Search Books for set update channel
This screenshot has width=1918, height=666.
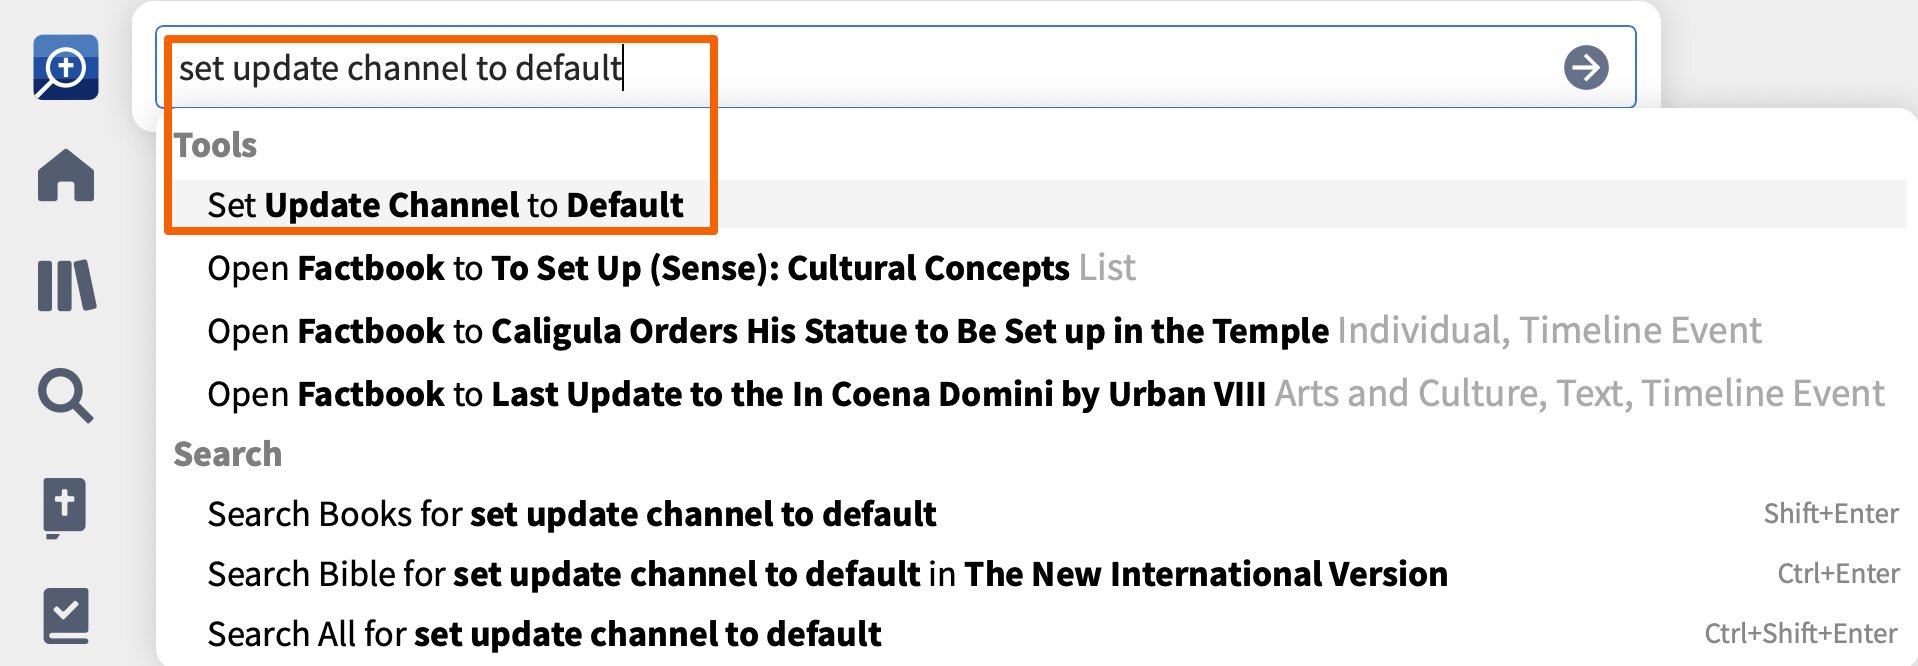click(571, 514)
